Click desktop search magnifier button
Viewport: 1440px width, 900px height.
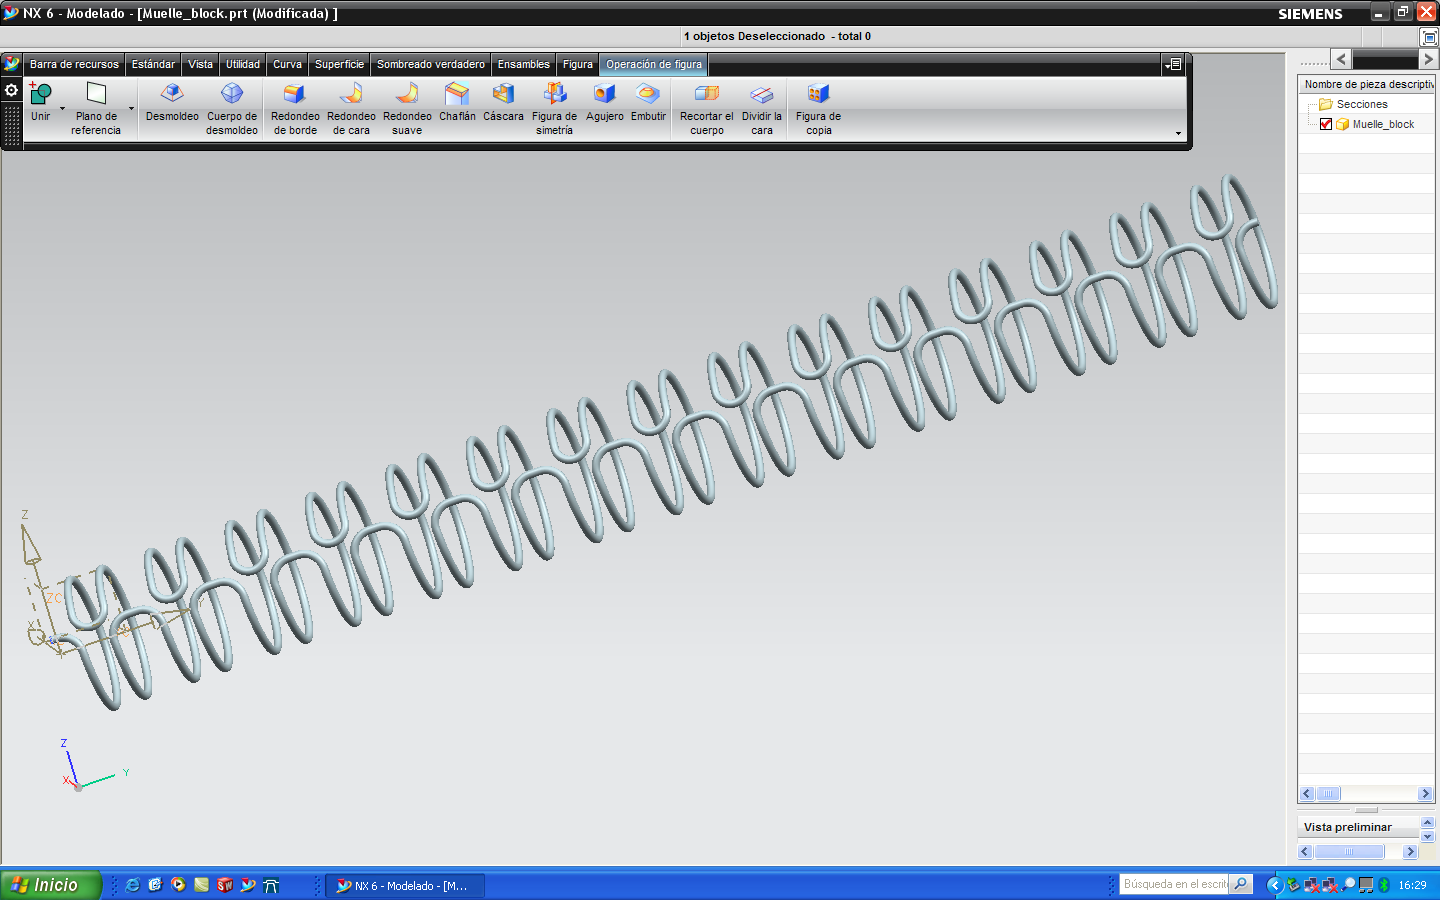pyautogui.click(x=1241, y=884)
